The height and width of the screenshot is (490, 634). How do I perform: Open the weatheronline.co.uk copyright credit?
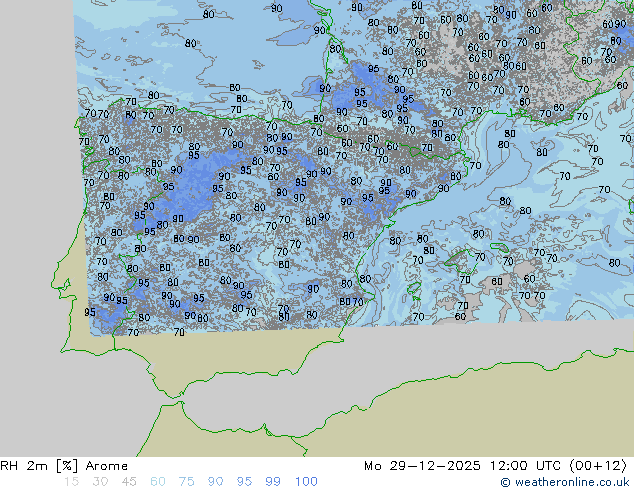565,482
